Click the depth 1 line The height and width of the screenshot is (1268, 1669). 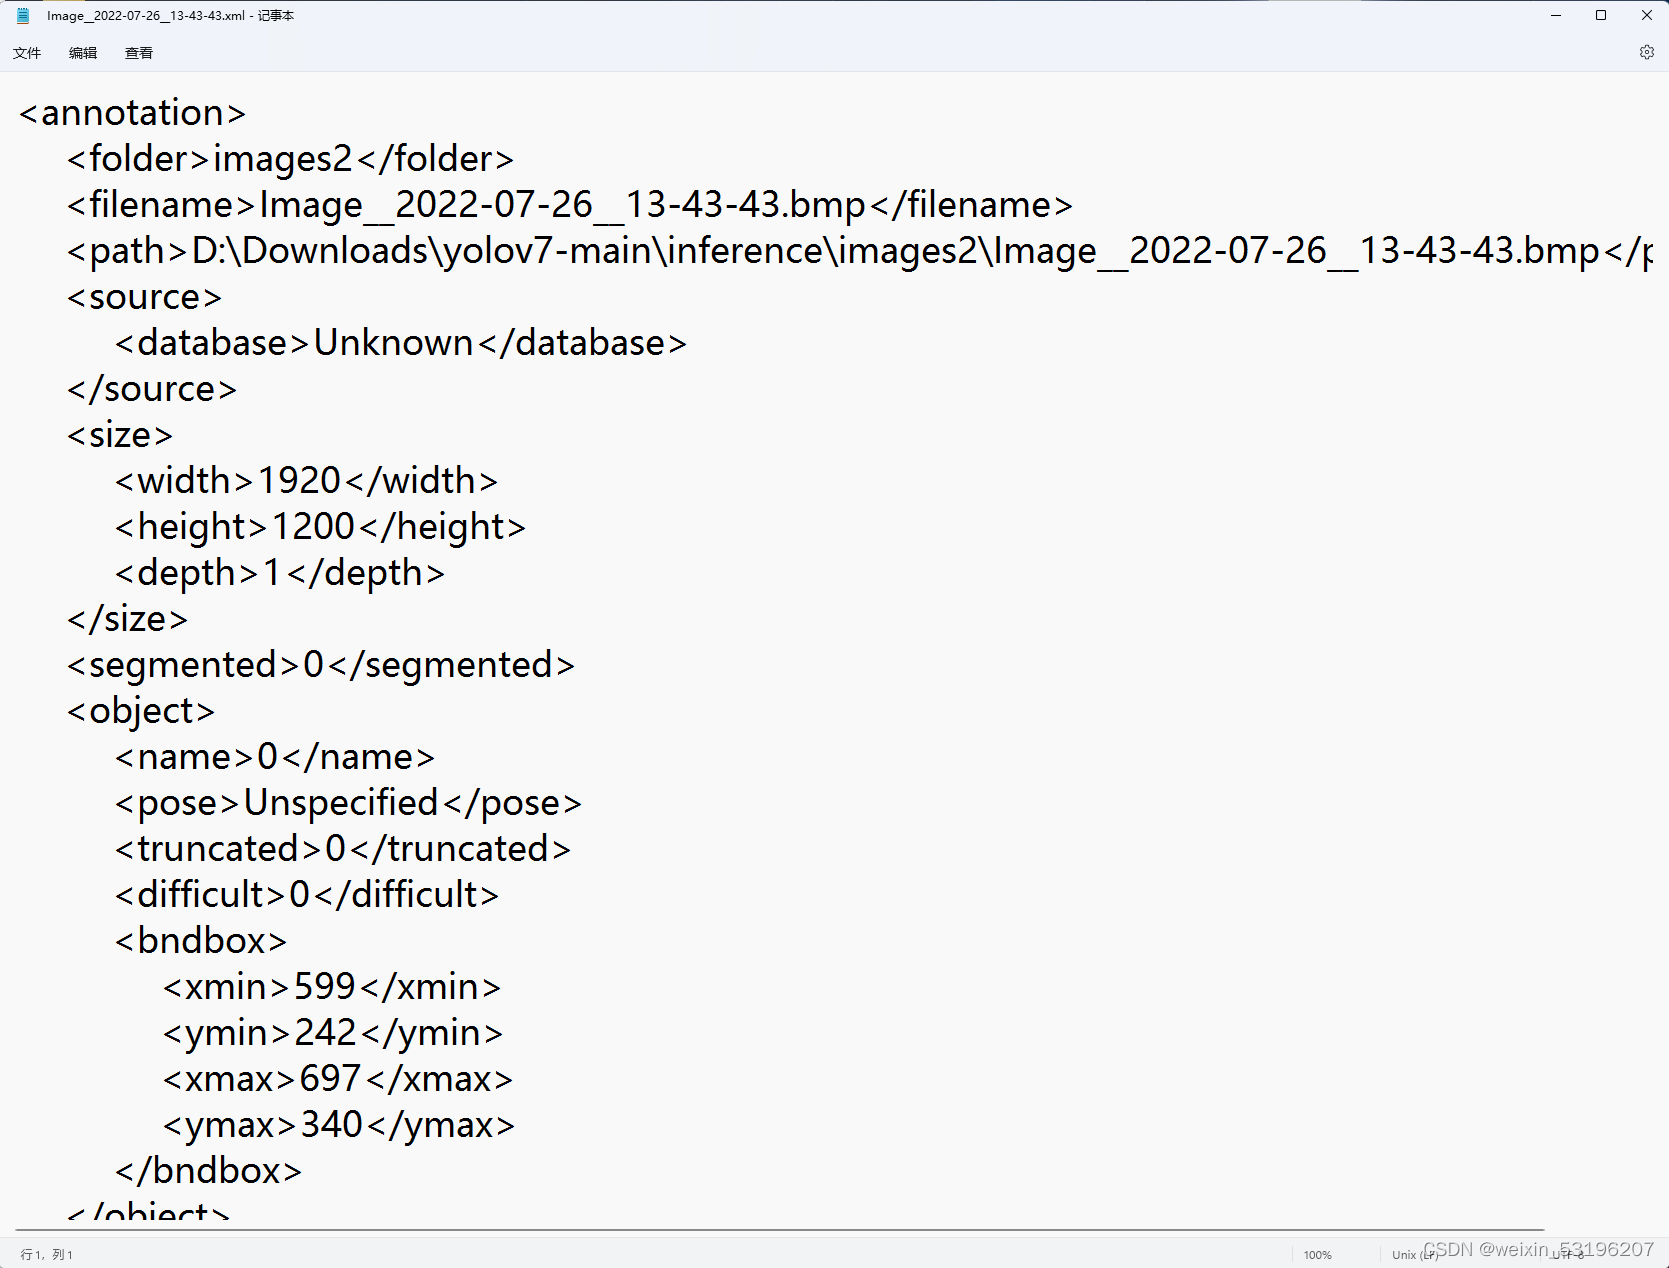(280, 573)
